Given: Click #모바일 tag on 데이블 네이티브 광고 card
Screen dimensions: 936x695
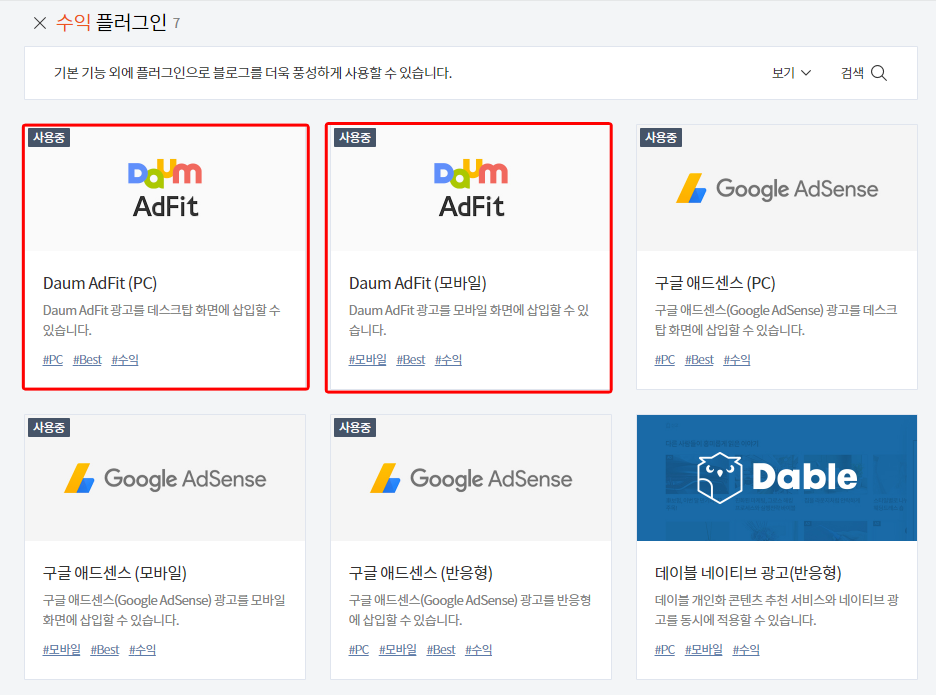Looking at the screenshot, I should coord(704,650).
